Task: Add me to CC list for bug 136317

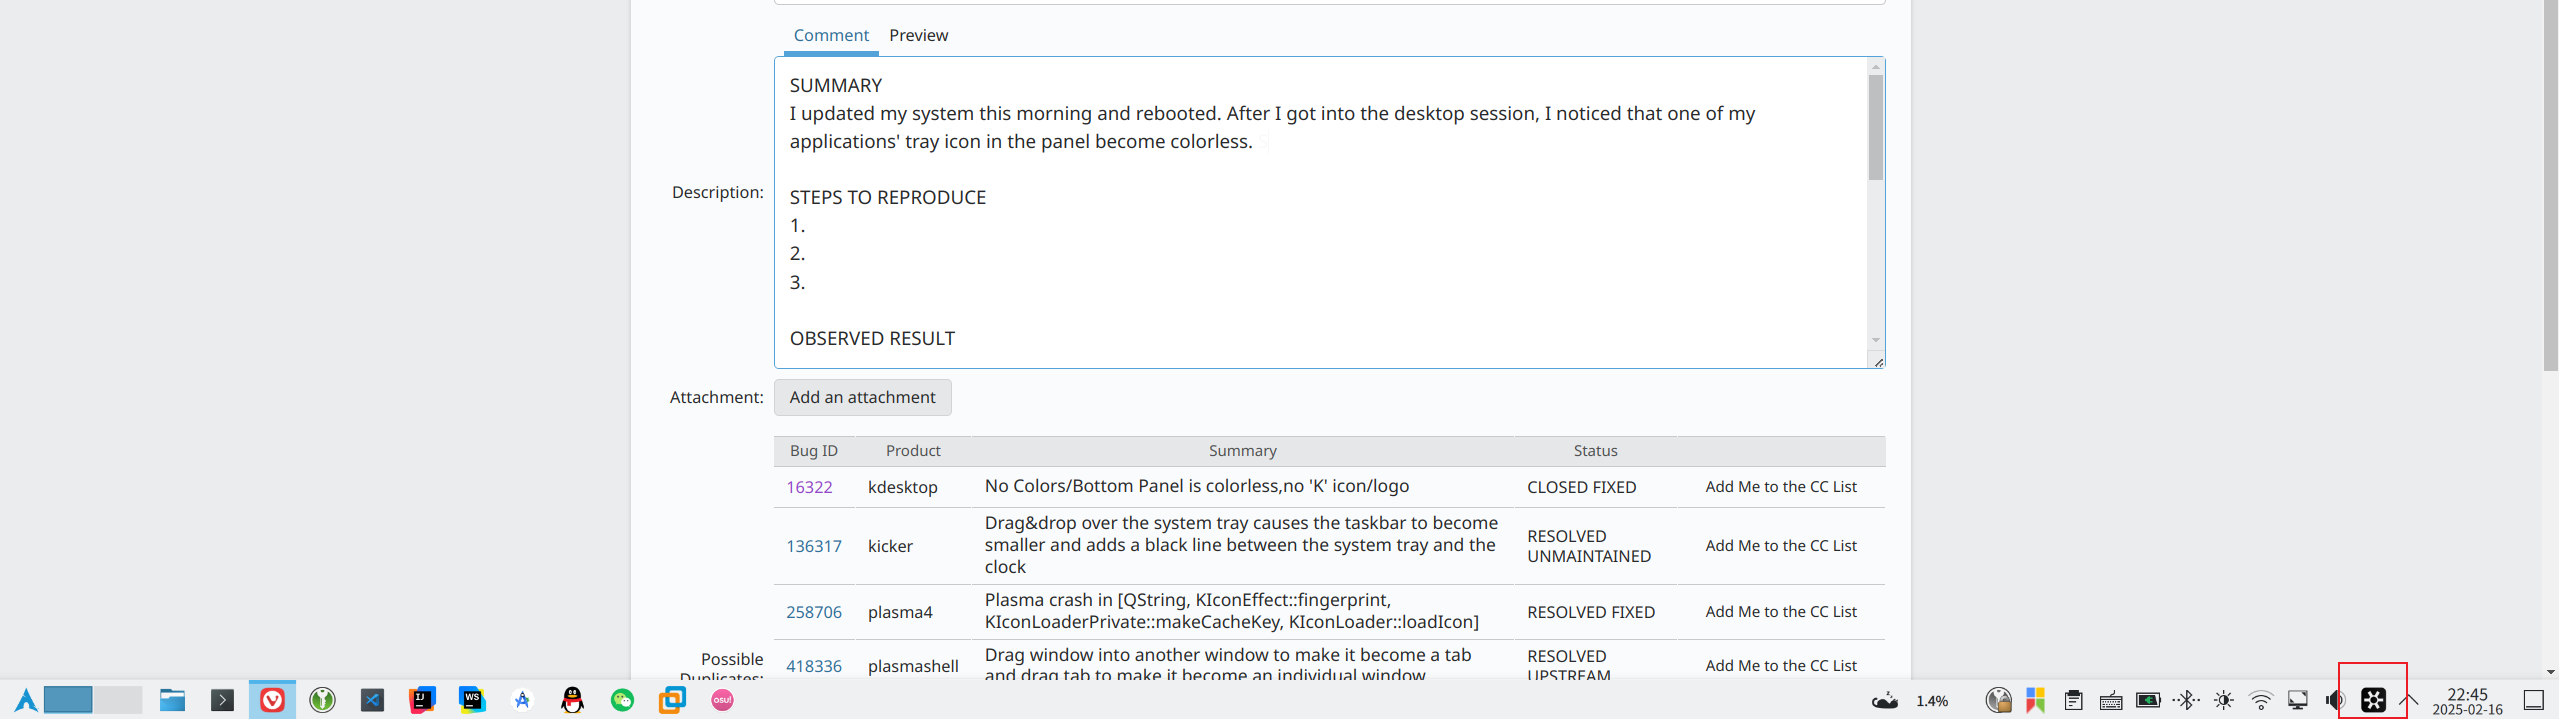Action: coord(1780,546)
